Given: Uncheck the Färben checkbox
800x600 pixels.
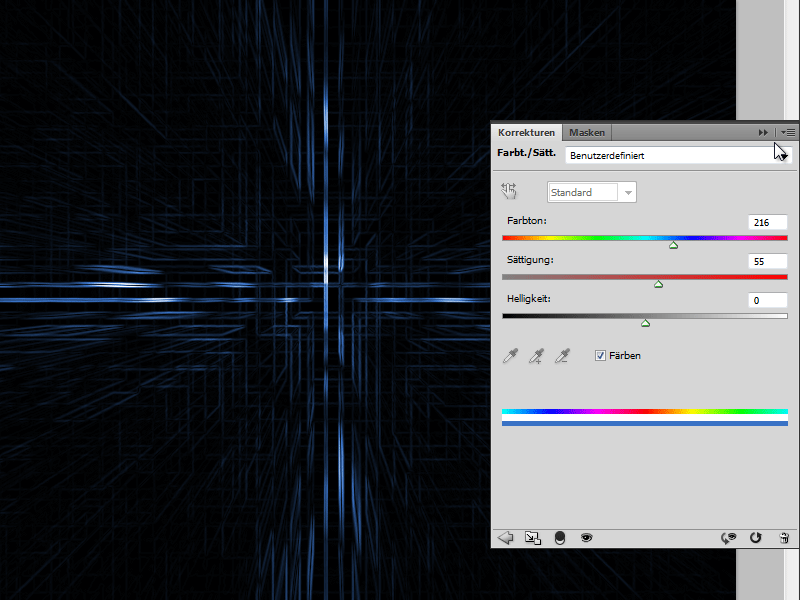Looking at the screenshot, I should (601, 356).
